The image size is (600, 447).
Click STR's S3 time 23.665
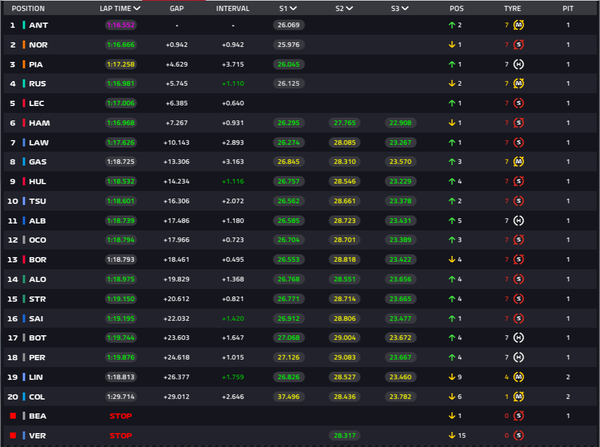(401, 299)
